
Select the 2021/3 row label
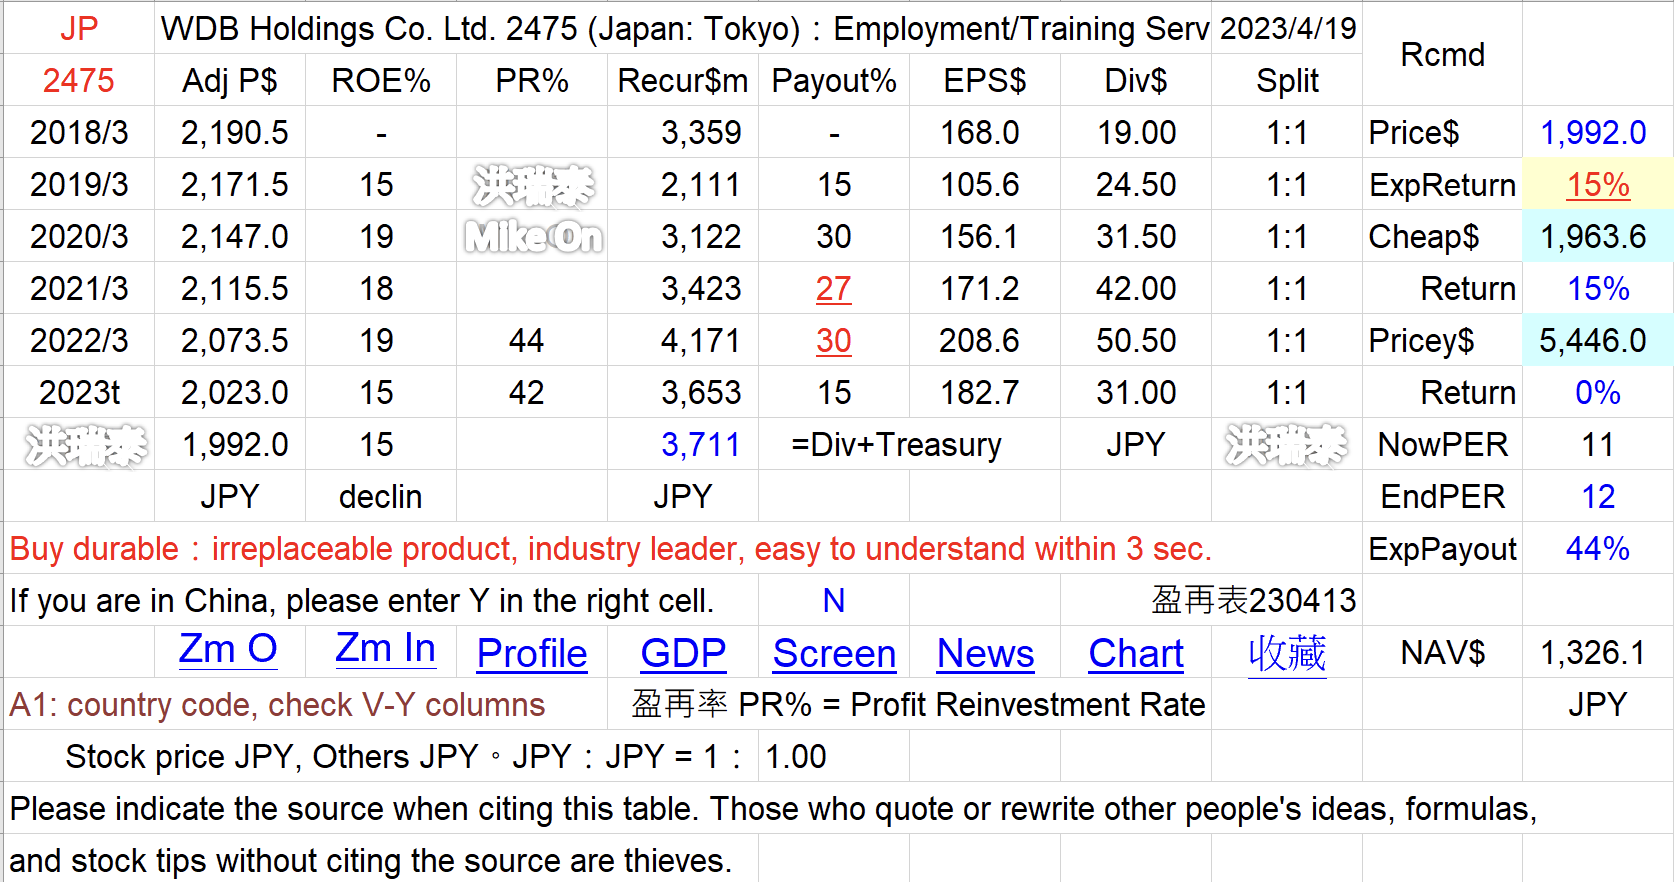(79, 289)
